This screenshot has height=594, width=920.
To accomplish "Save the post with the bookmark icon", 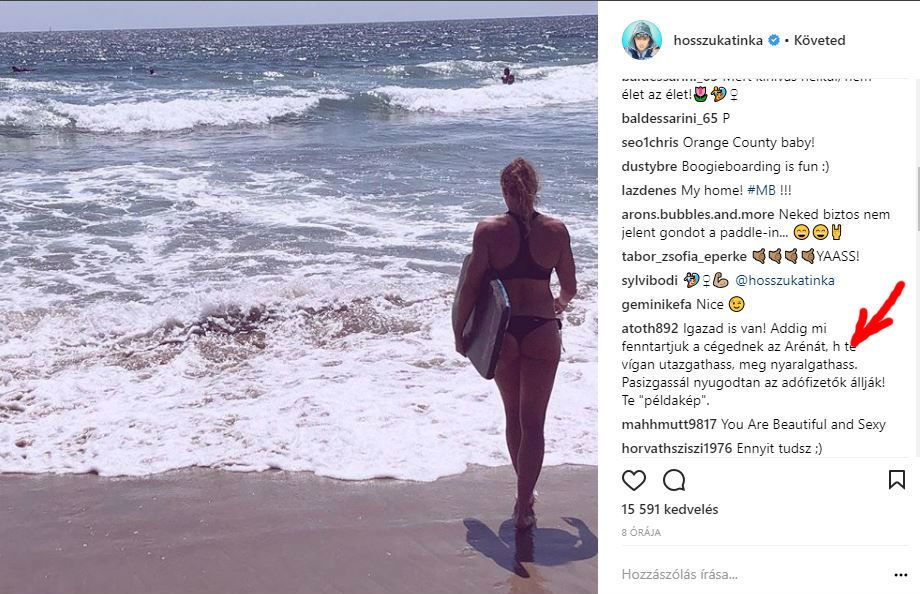I will pos(897,480).
